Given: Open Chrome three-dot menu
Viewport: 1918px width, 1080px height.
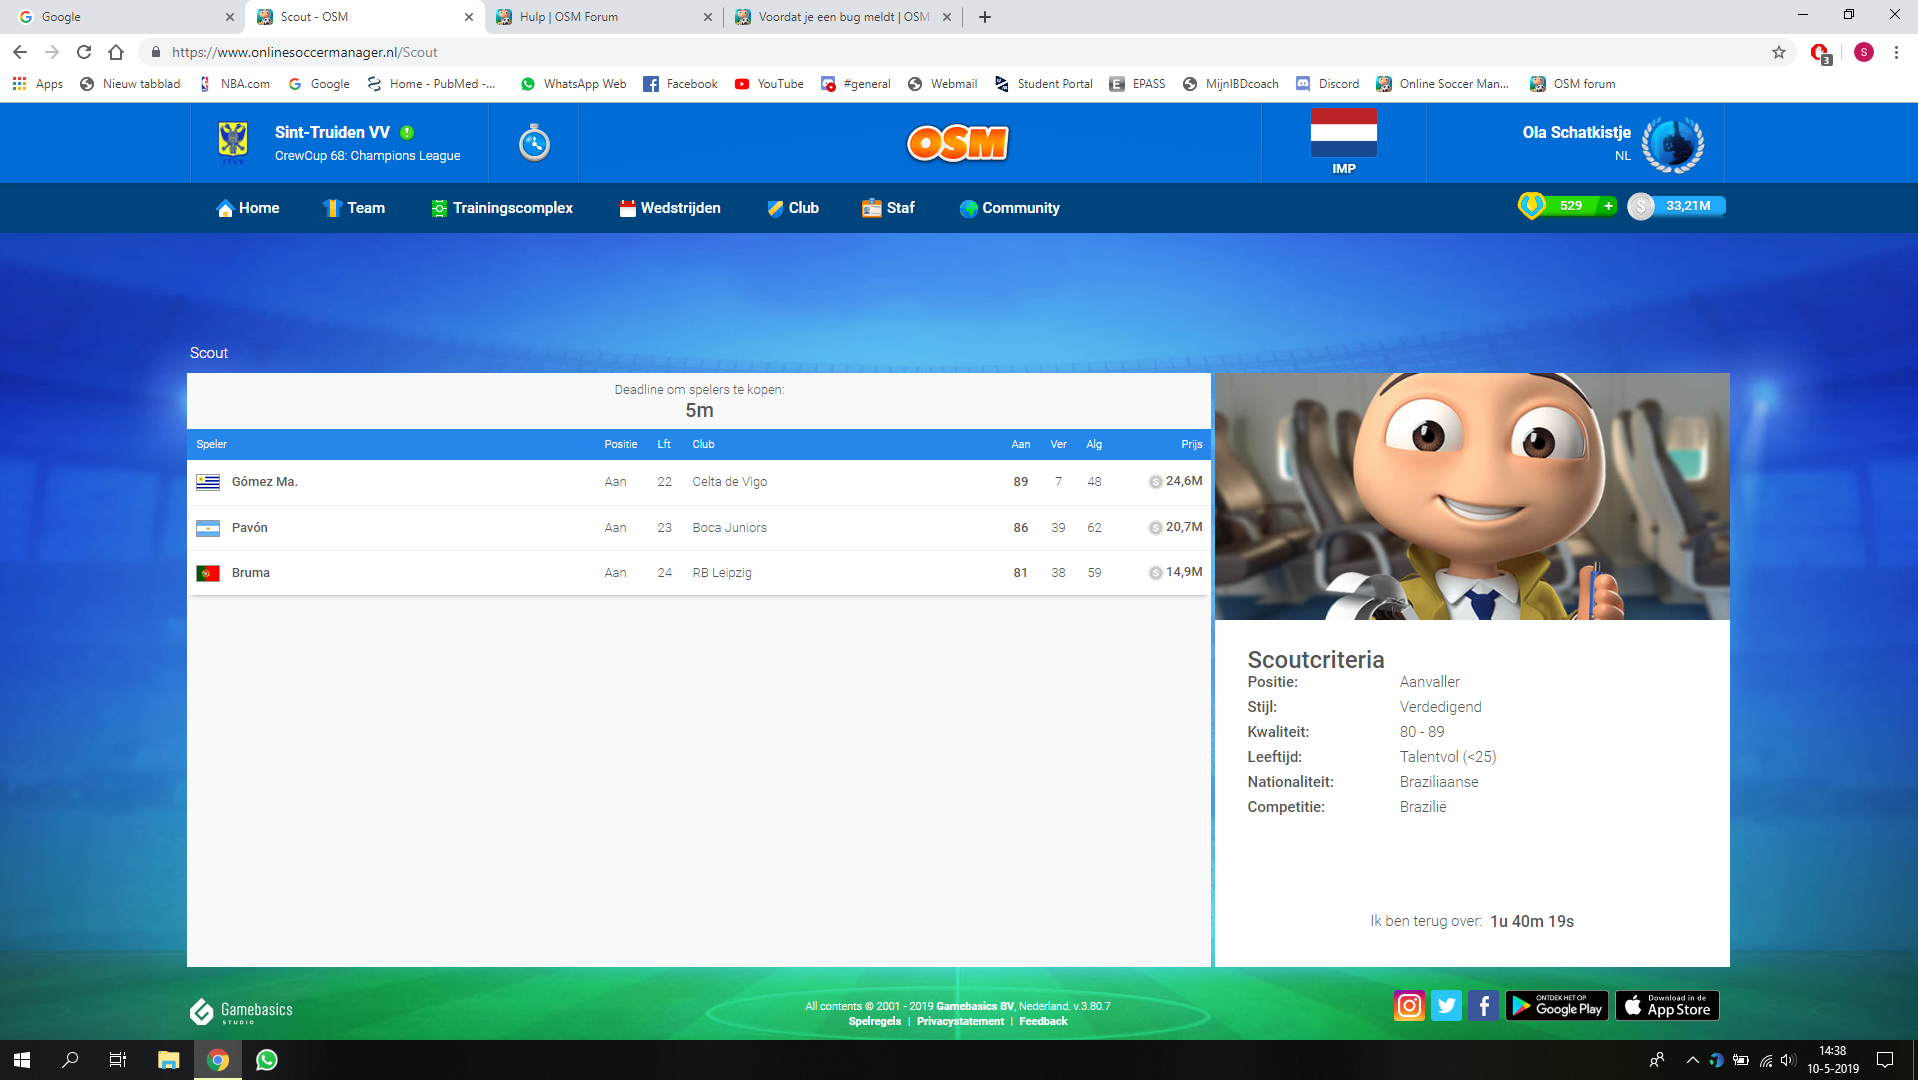Looking at the screenshot, I should click(1896, 52).
